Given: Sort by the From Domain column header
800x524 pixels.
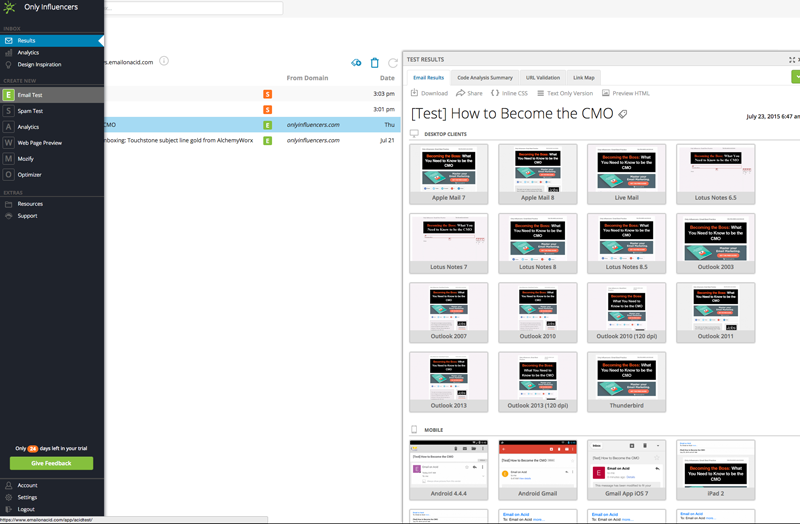Looking at the screenshot, I should pos(307,78).
